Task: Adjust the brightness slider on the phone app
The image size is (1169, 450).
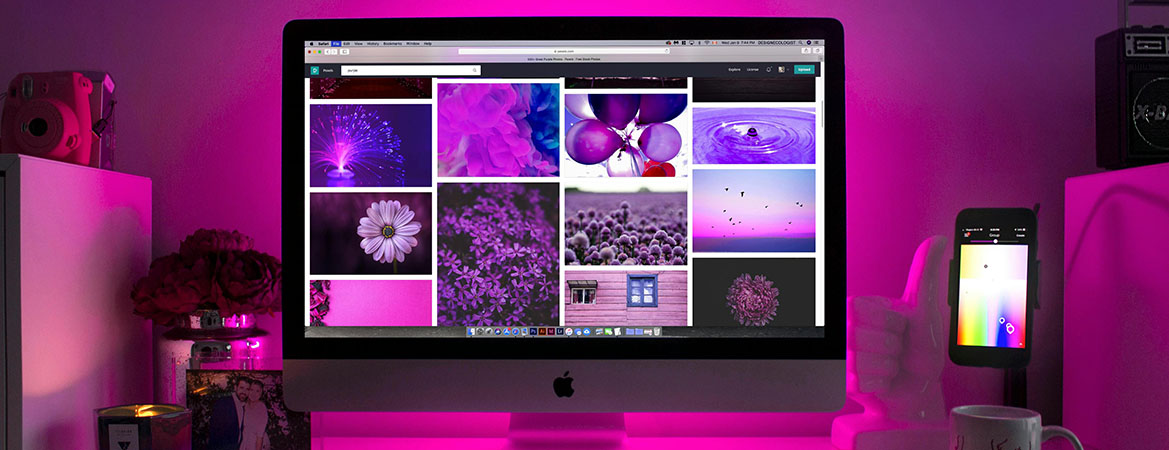Action: coord(995,241)
